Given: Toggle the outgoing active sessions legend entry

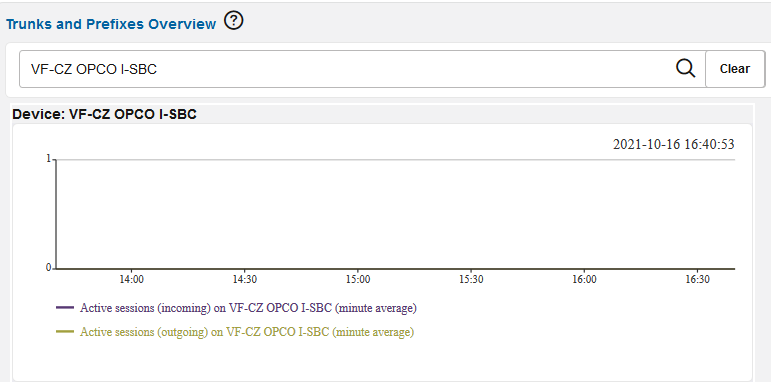Looking at the screenshot, I should click(247, 332).
